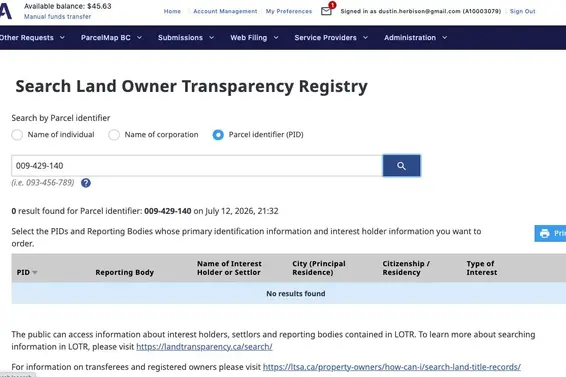Select Parcel identifier (PID) radio option

pyautogui.click(x=218, y=135)
